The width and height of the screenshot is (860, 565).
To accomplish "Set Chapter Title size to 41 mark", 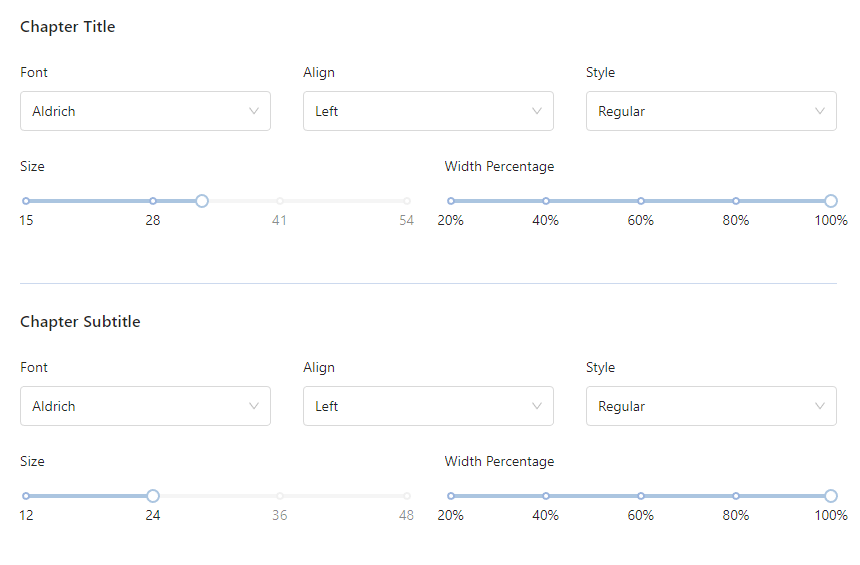I will [280, 201].
